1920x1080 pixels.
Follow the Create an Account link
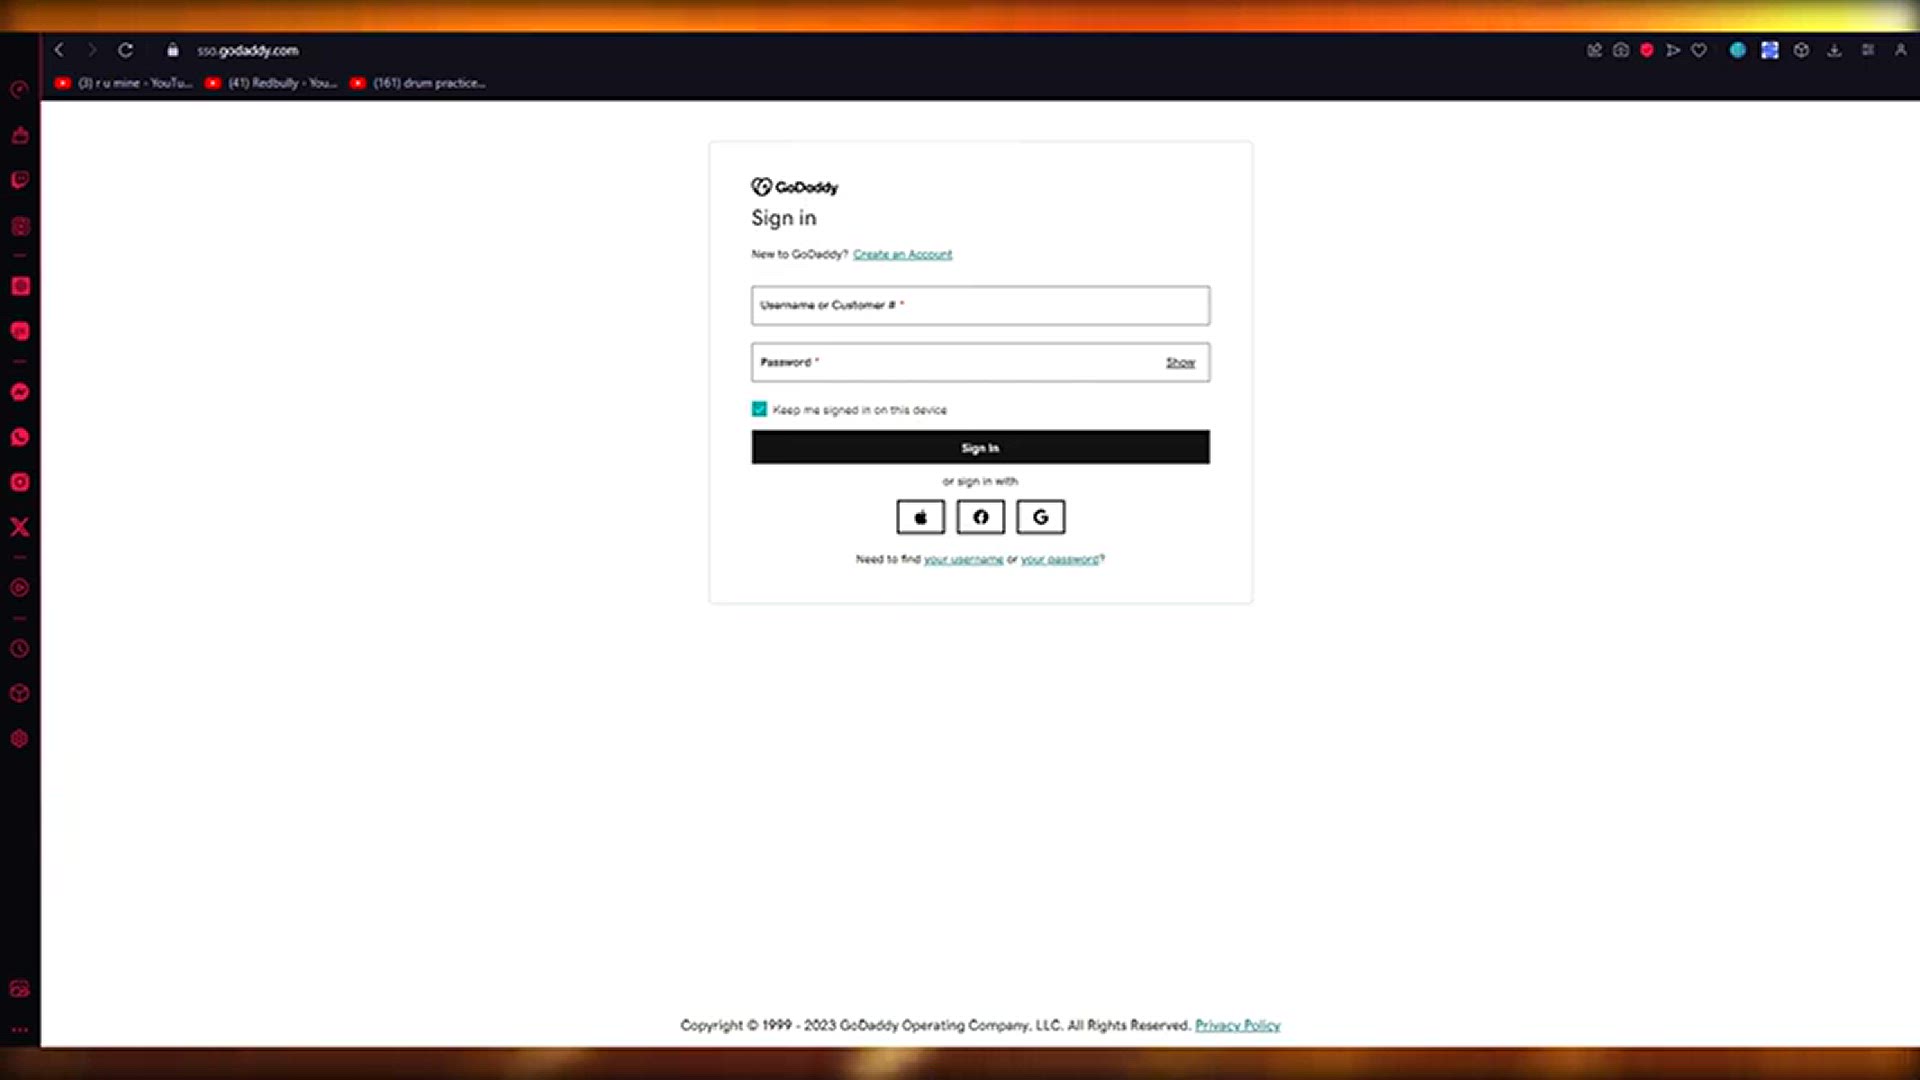(x=902, y=254)
